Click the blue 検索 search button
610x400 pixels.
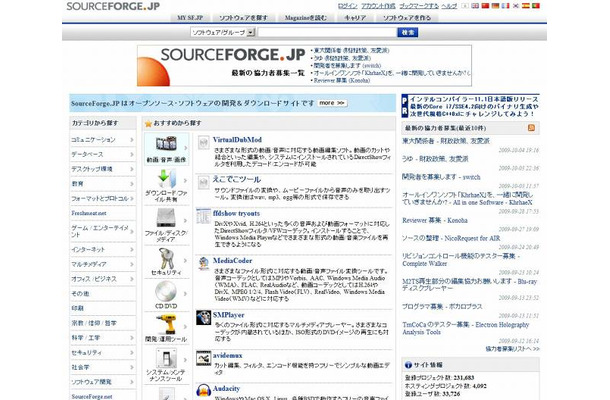(408, 32)
